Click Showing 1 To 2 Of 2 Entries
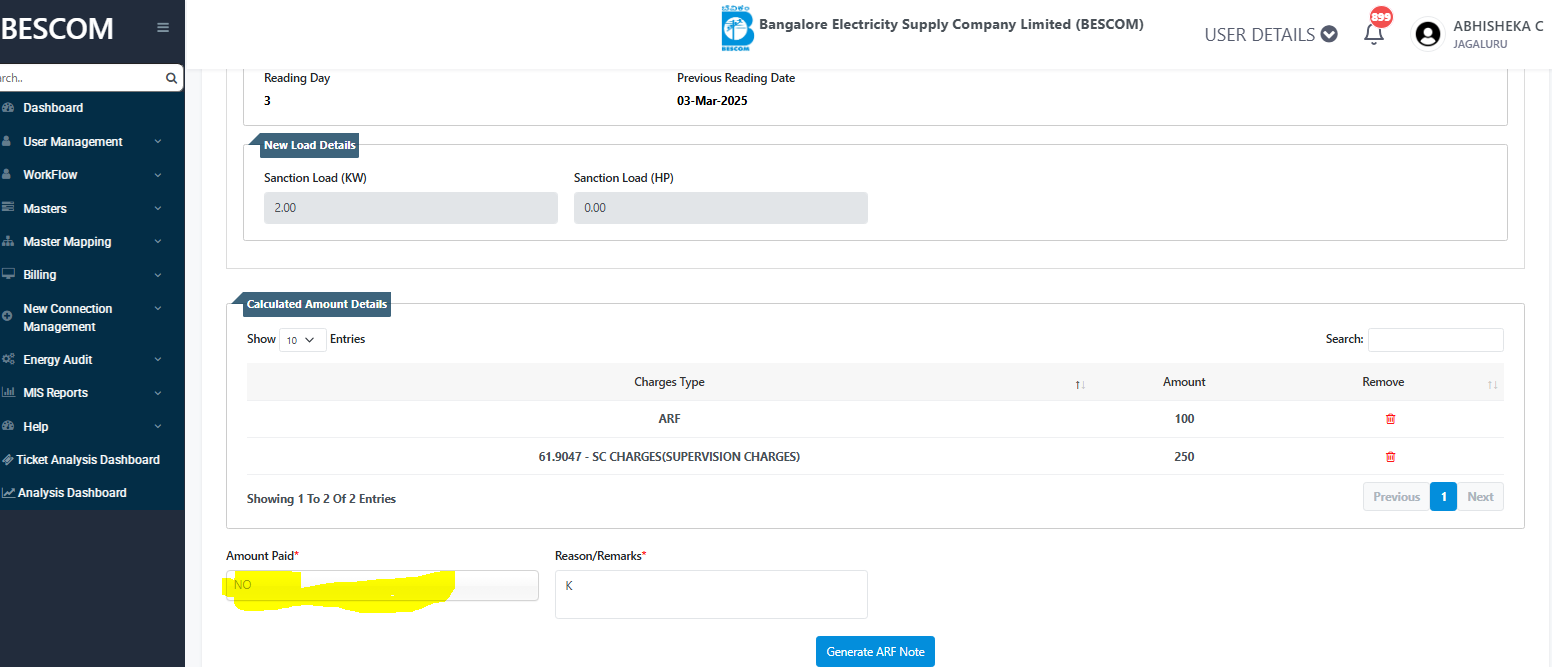 click(321, 498)
